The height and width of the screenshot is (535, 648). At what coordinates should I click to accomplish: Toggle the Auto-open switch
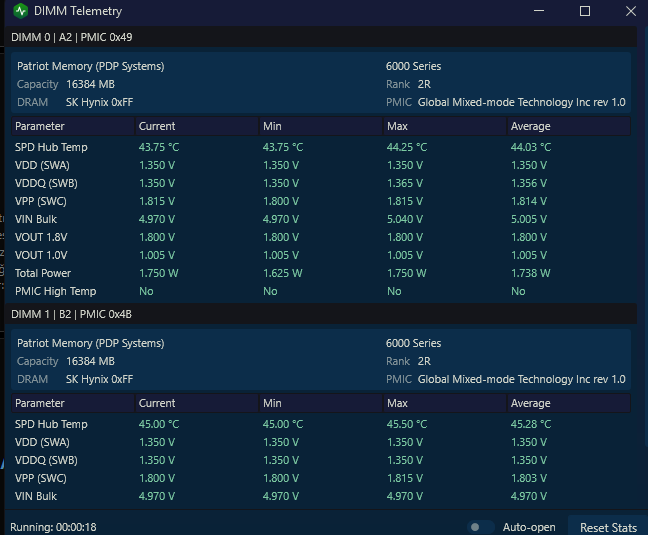point(481,527)
